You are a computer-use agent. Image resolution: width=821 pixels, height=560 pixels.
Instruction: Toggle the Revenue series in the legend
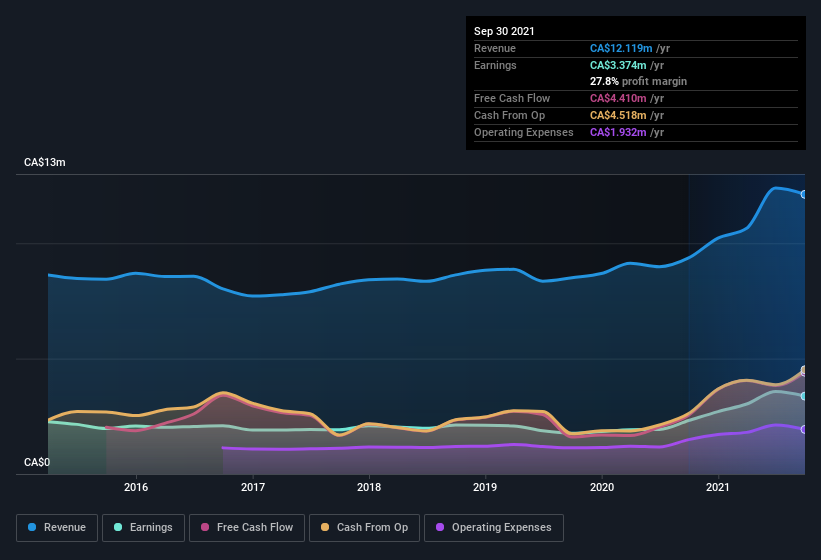(57, 528)
